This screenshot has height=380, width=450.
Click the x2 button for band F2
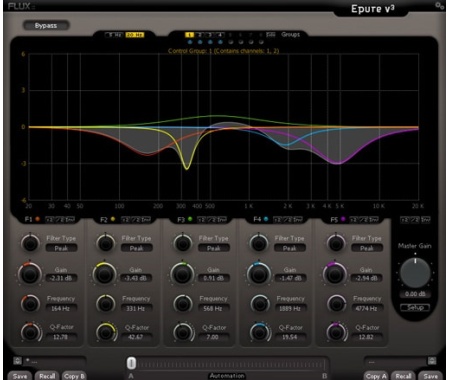[125, 220]
